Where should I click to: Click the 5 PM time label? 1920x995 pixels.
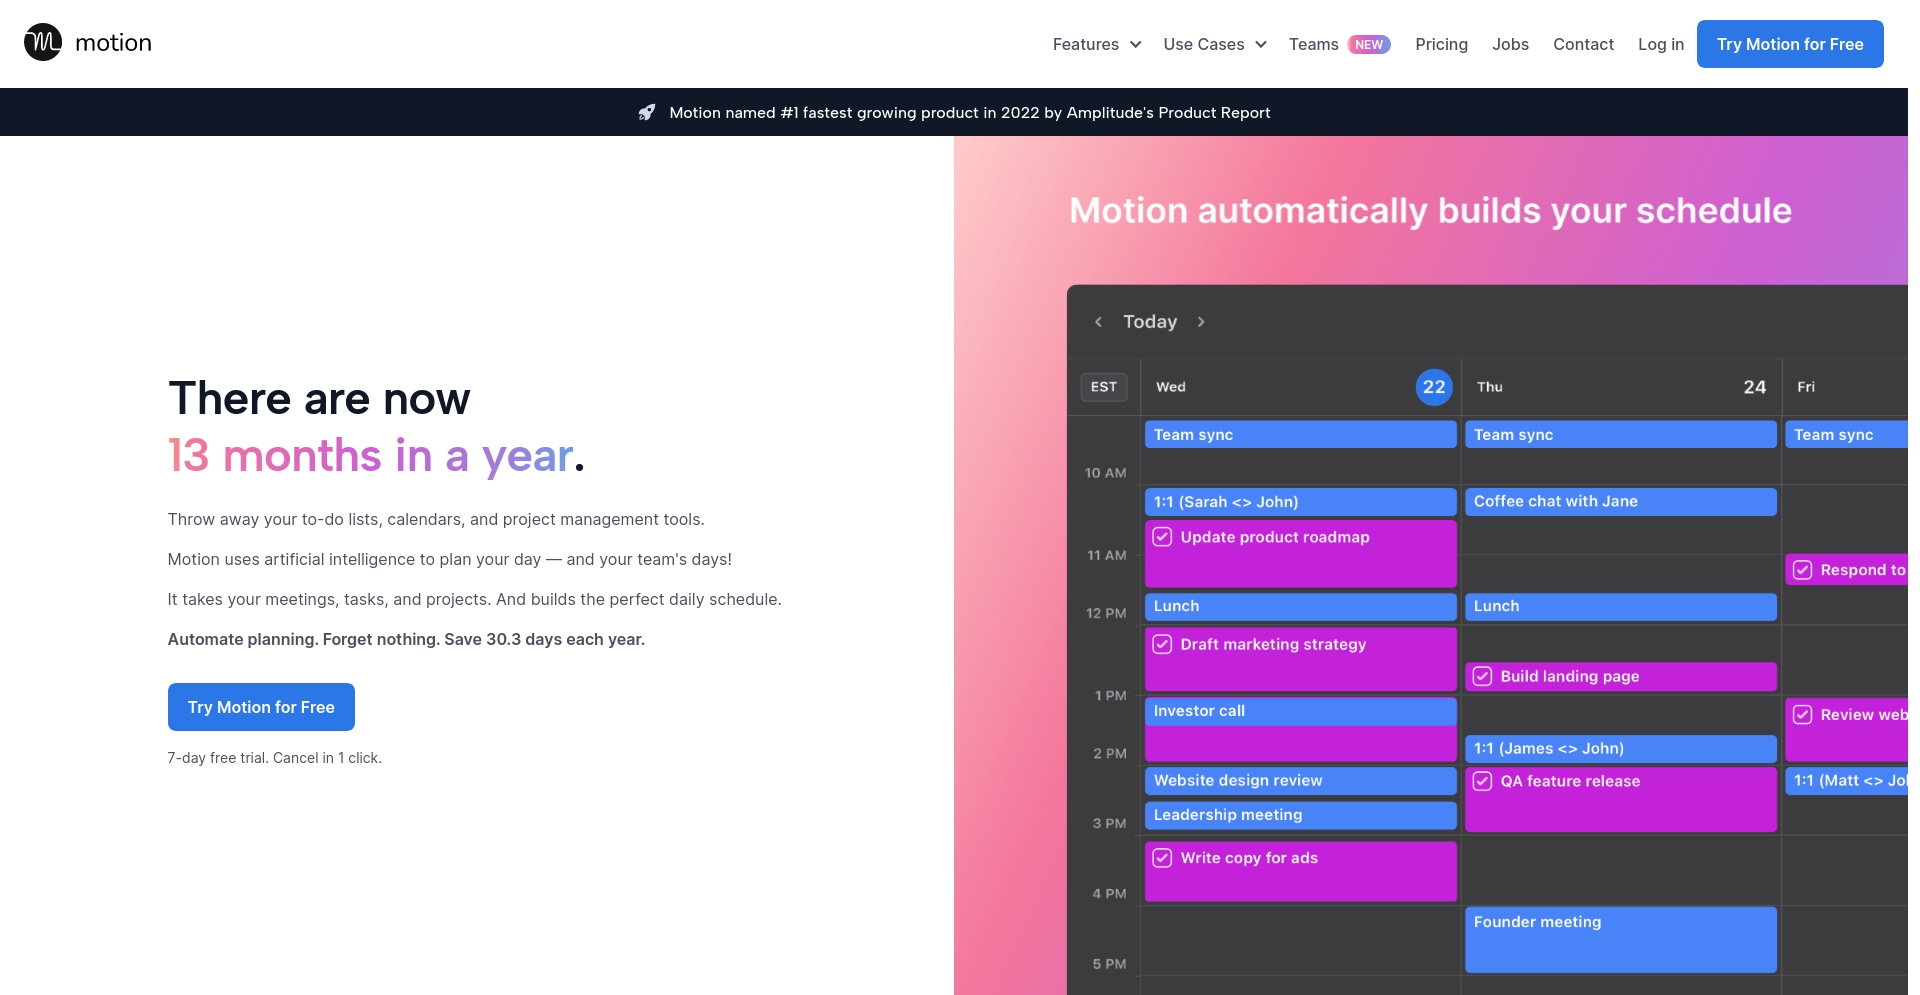tap(1109, 964)
